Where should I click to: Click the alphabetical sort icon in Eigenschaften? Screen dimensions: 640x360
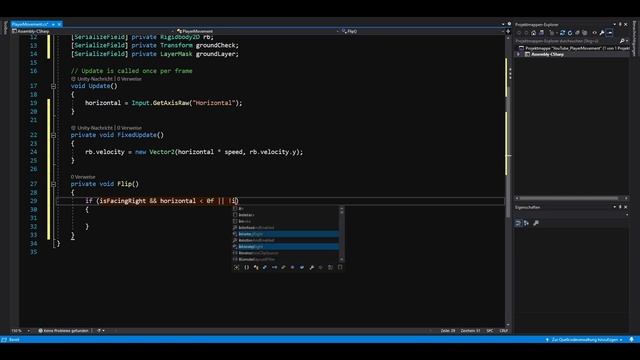point(527,223)
